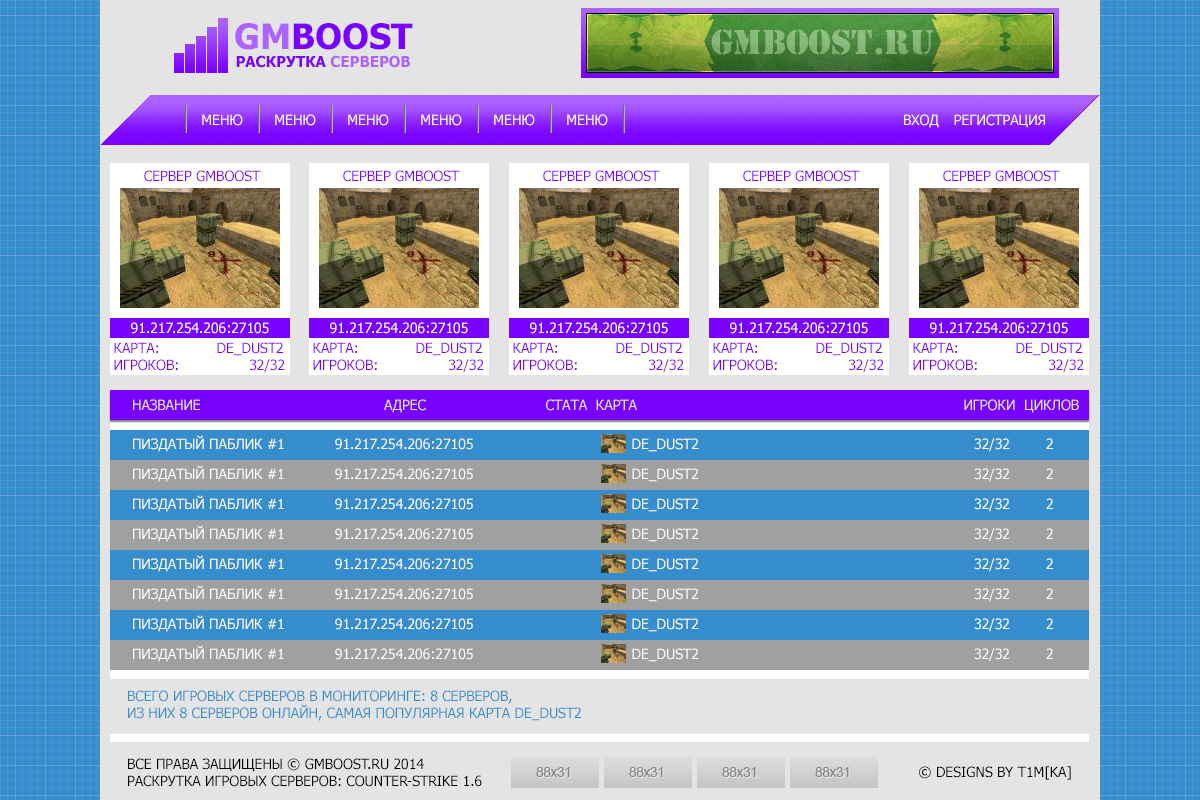1200x800 pixels.
Task: Open the © DESIGNS BY T1M[KA] credit link
Action: tap(995, 772)
